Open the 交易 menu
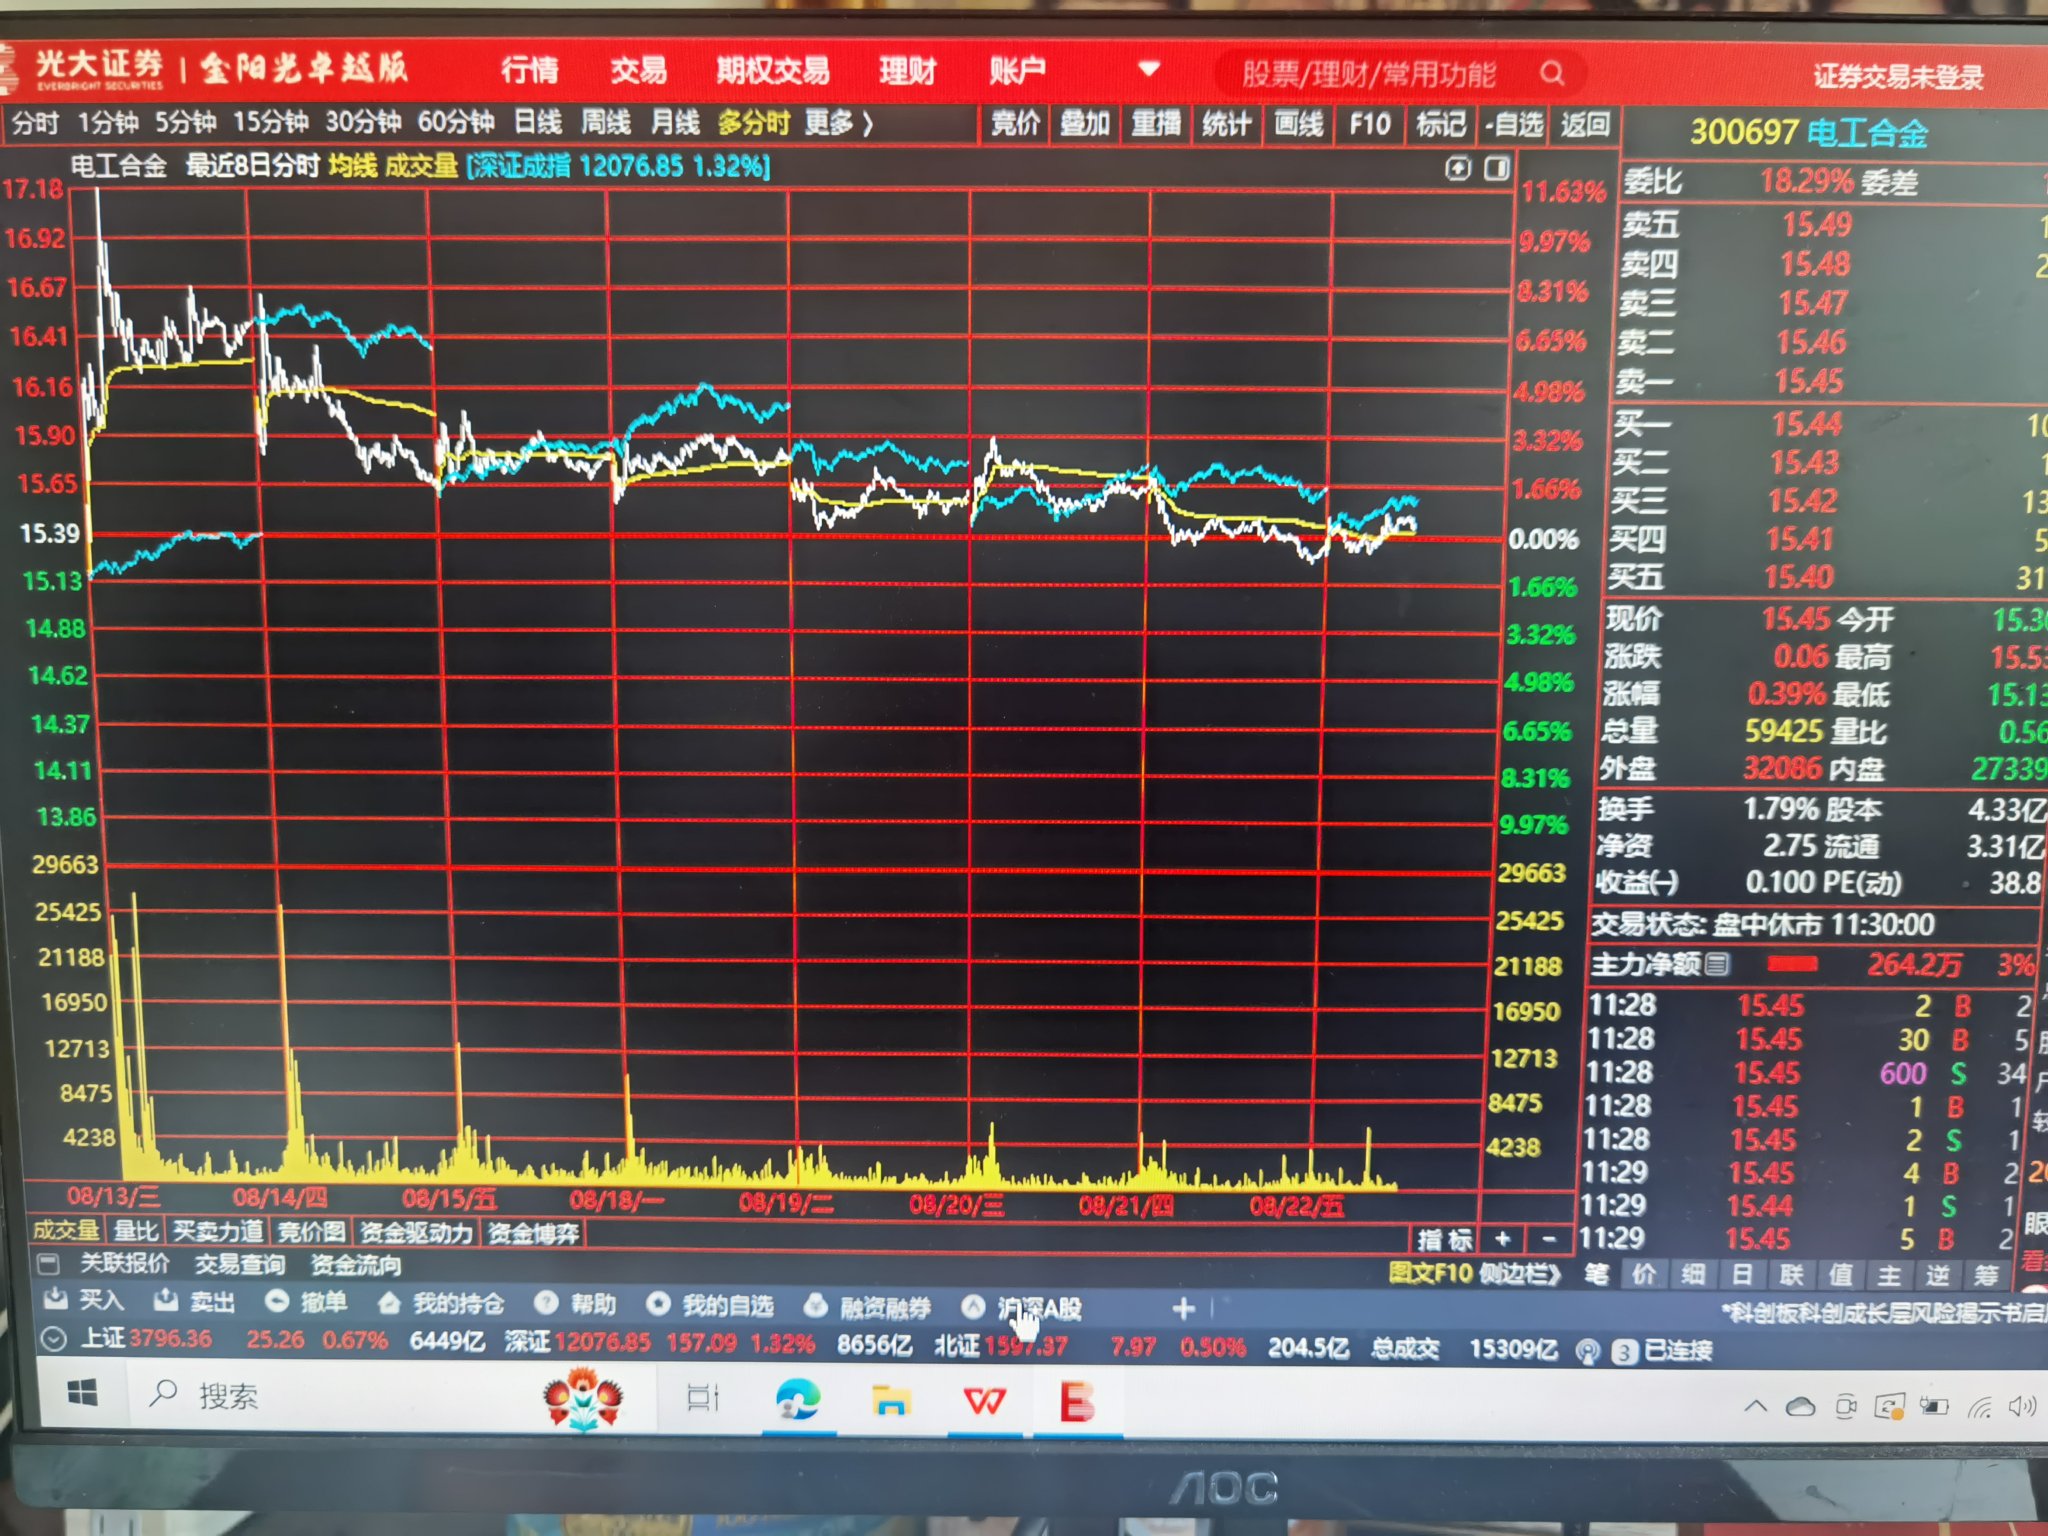The image size is (2048, 1536). coord(638,70)
